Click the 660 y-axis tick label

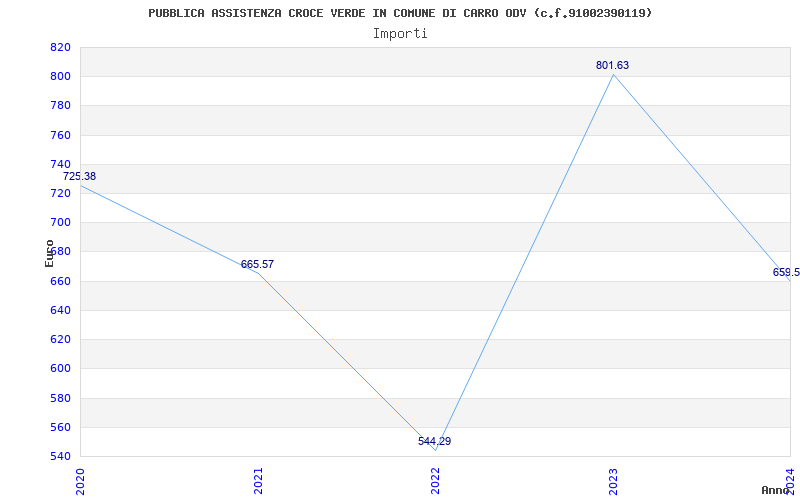(60, 281)
